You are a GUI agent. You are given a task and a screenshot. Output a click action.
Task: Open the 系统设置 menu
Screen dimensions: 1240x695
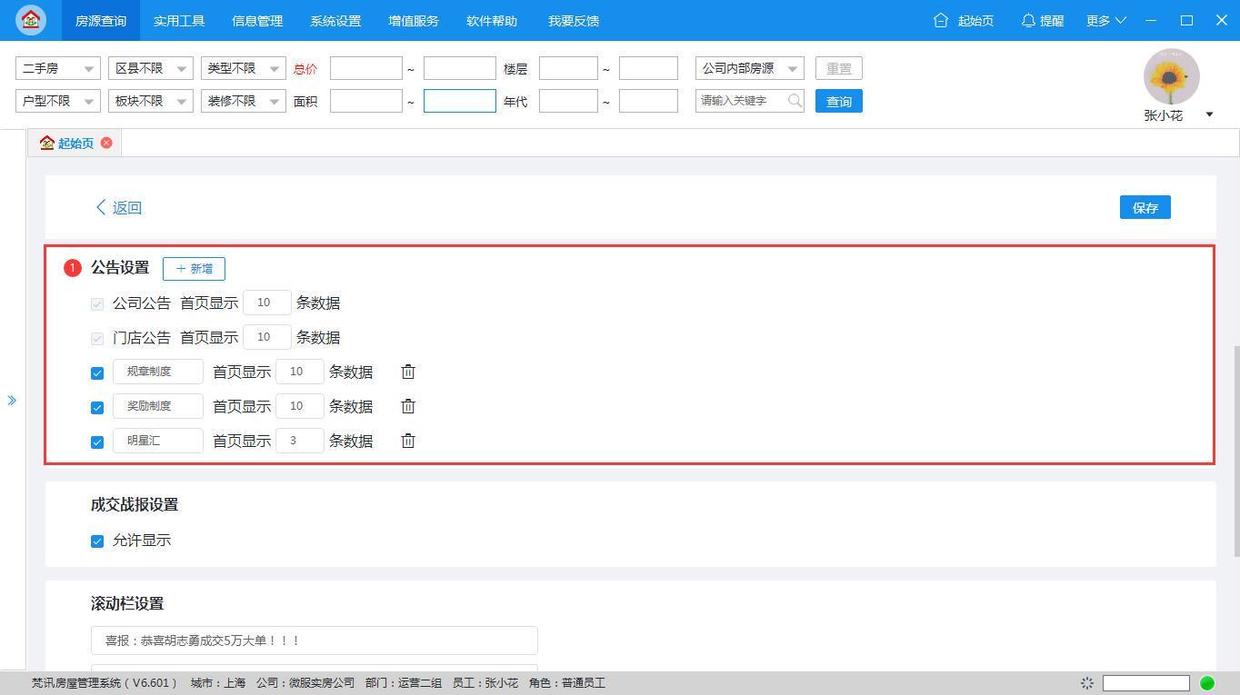pyautogui.click(x=334, y=20)
